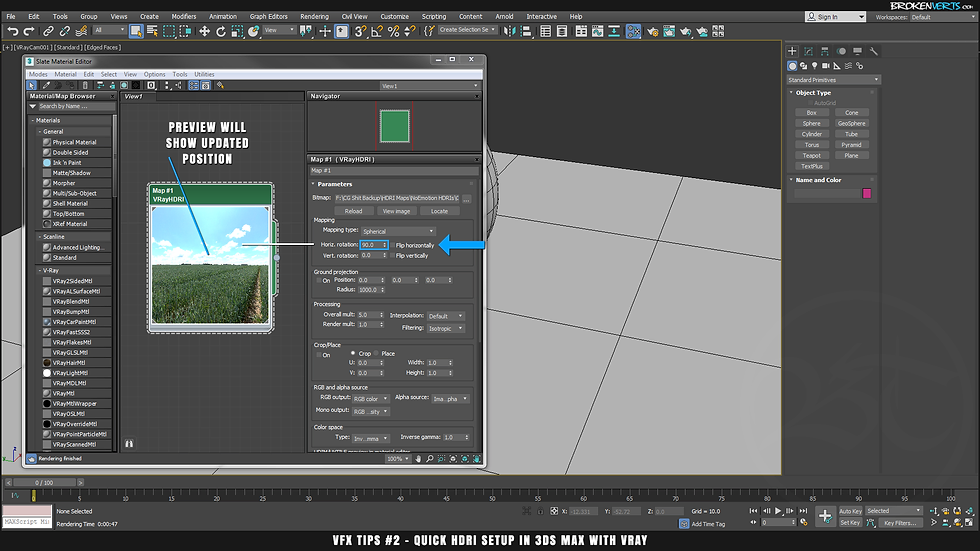
Task: Open Select by Name list tool
Action: click(152, 31)
